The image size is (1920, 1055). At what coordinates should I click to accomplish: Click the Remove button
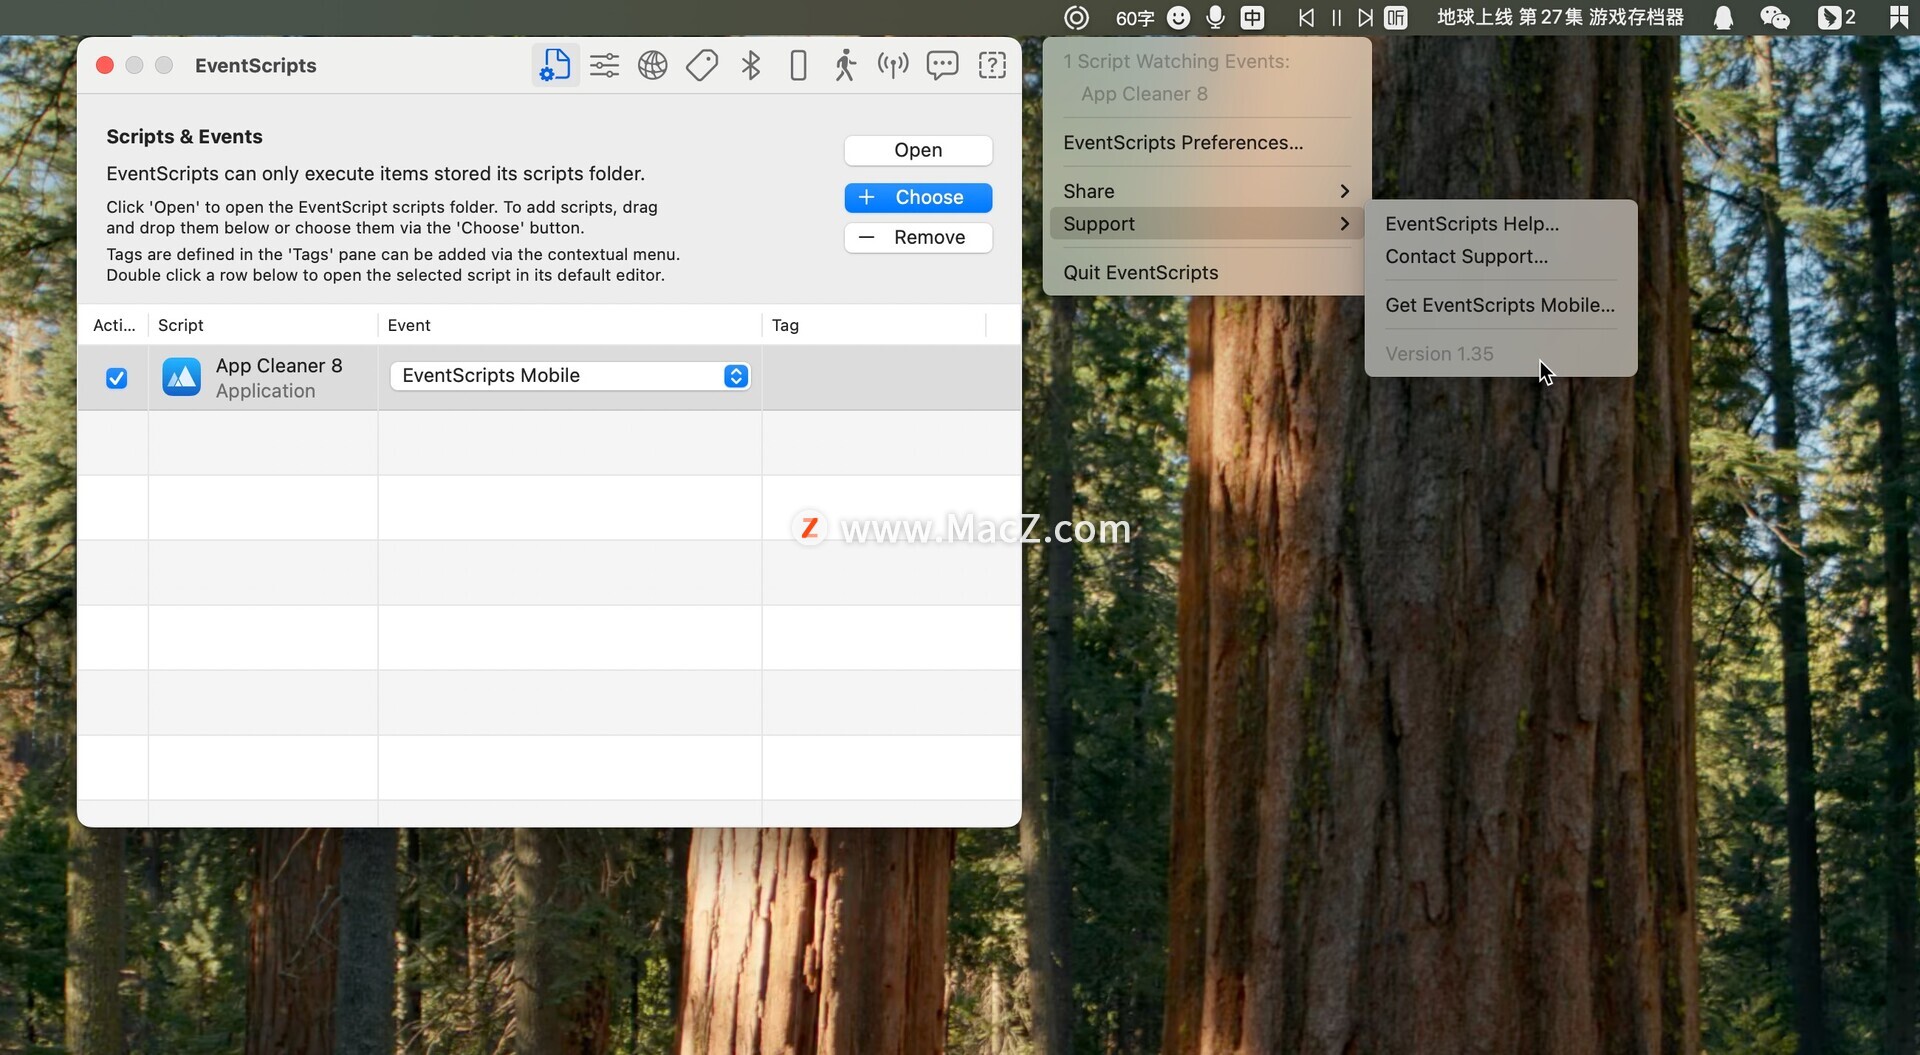pyautogui.click(x=918, y=238)
